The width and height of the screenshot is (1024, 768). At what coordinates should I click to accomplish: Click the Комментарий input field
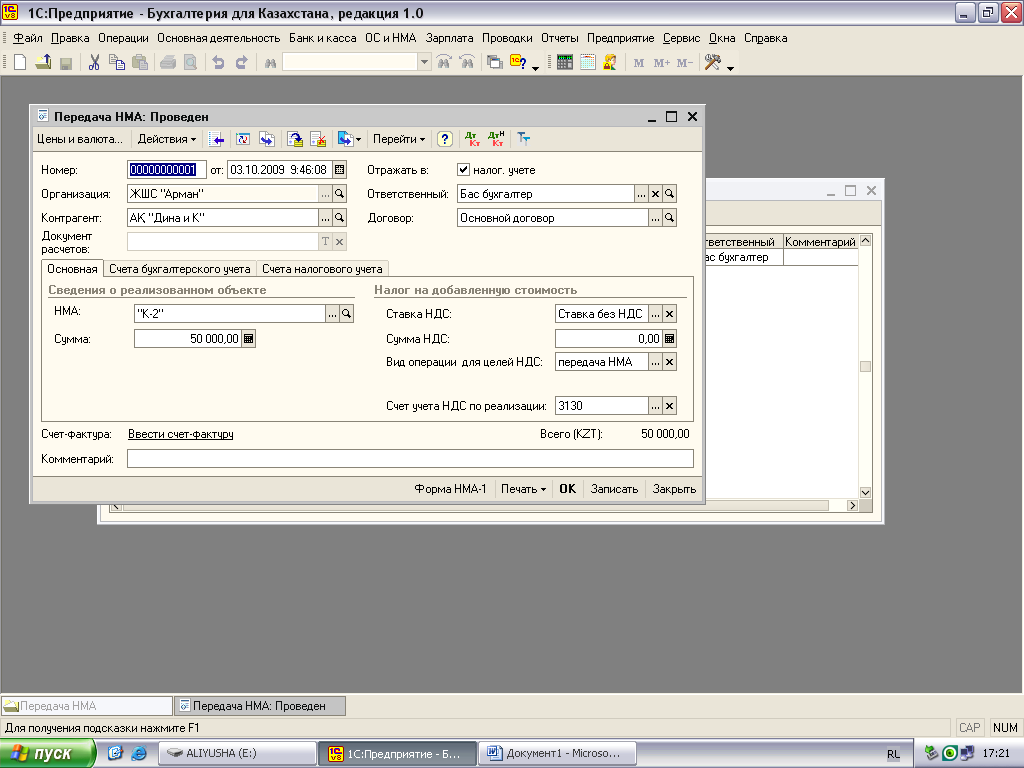click(x=410, y=459)
